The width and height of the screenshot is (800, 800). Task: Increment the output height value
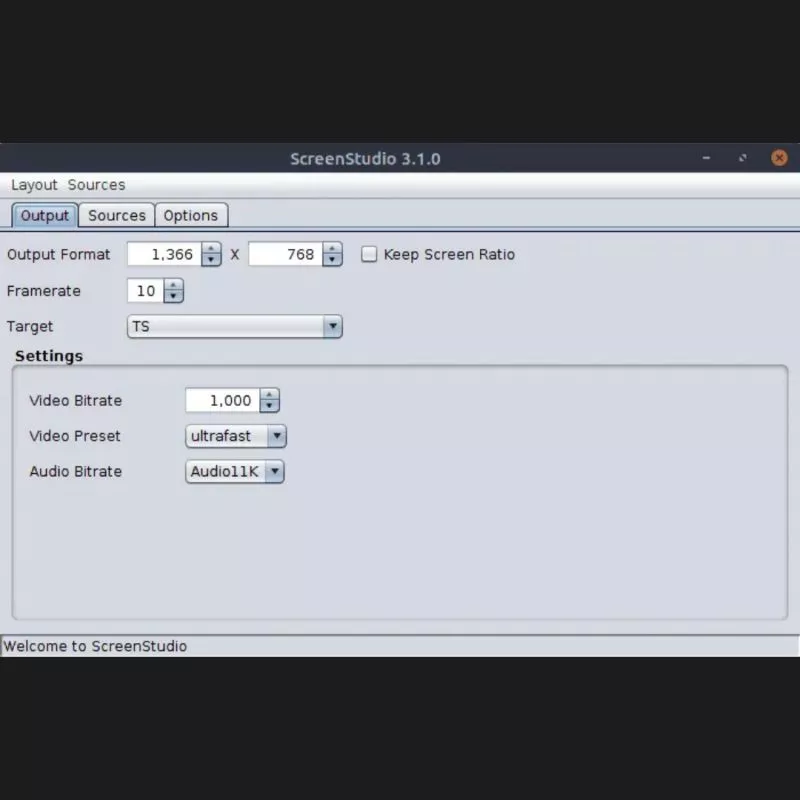tap(330, 249)
